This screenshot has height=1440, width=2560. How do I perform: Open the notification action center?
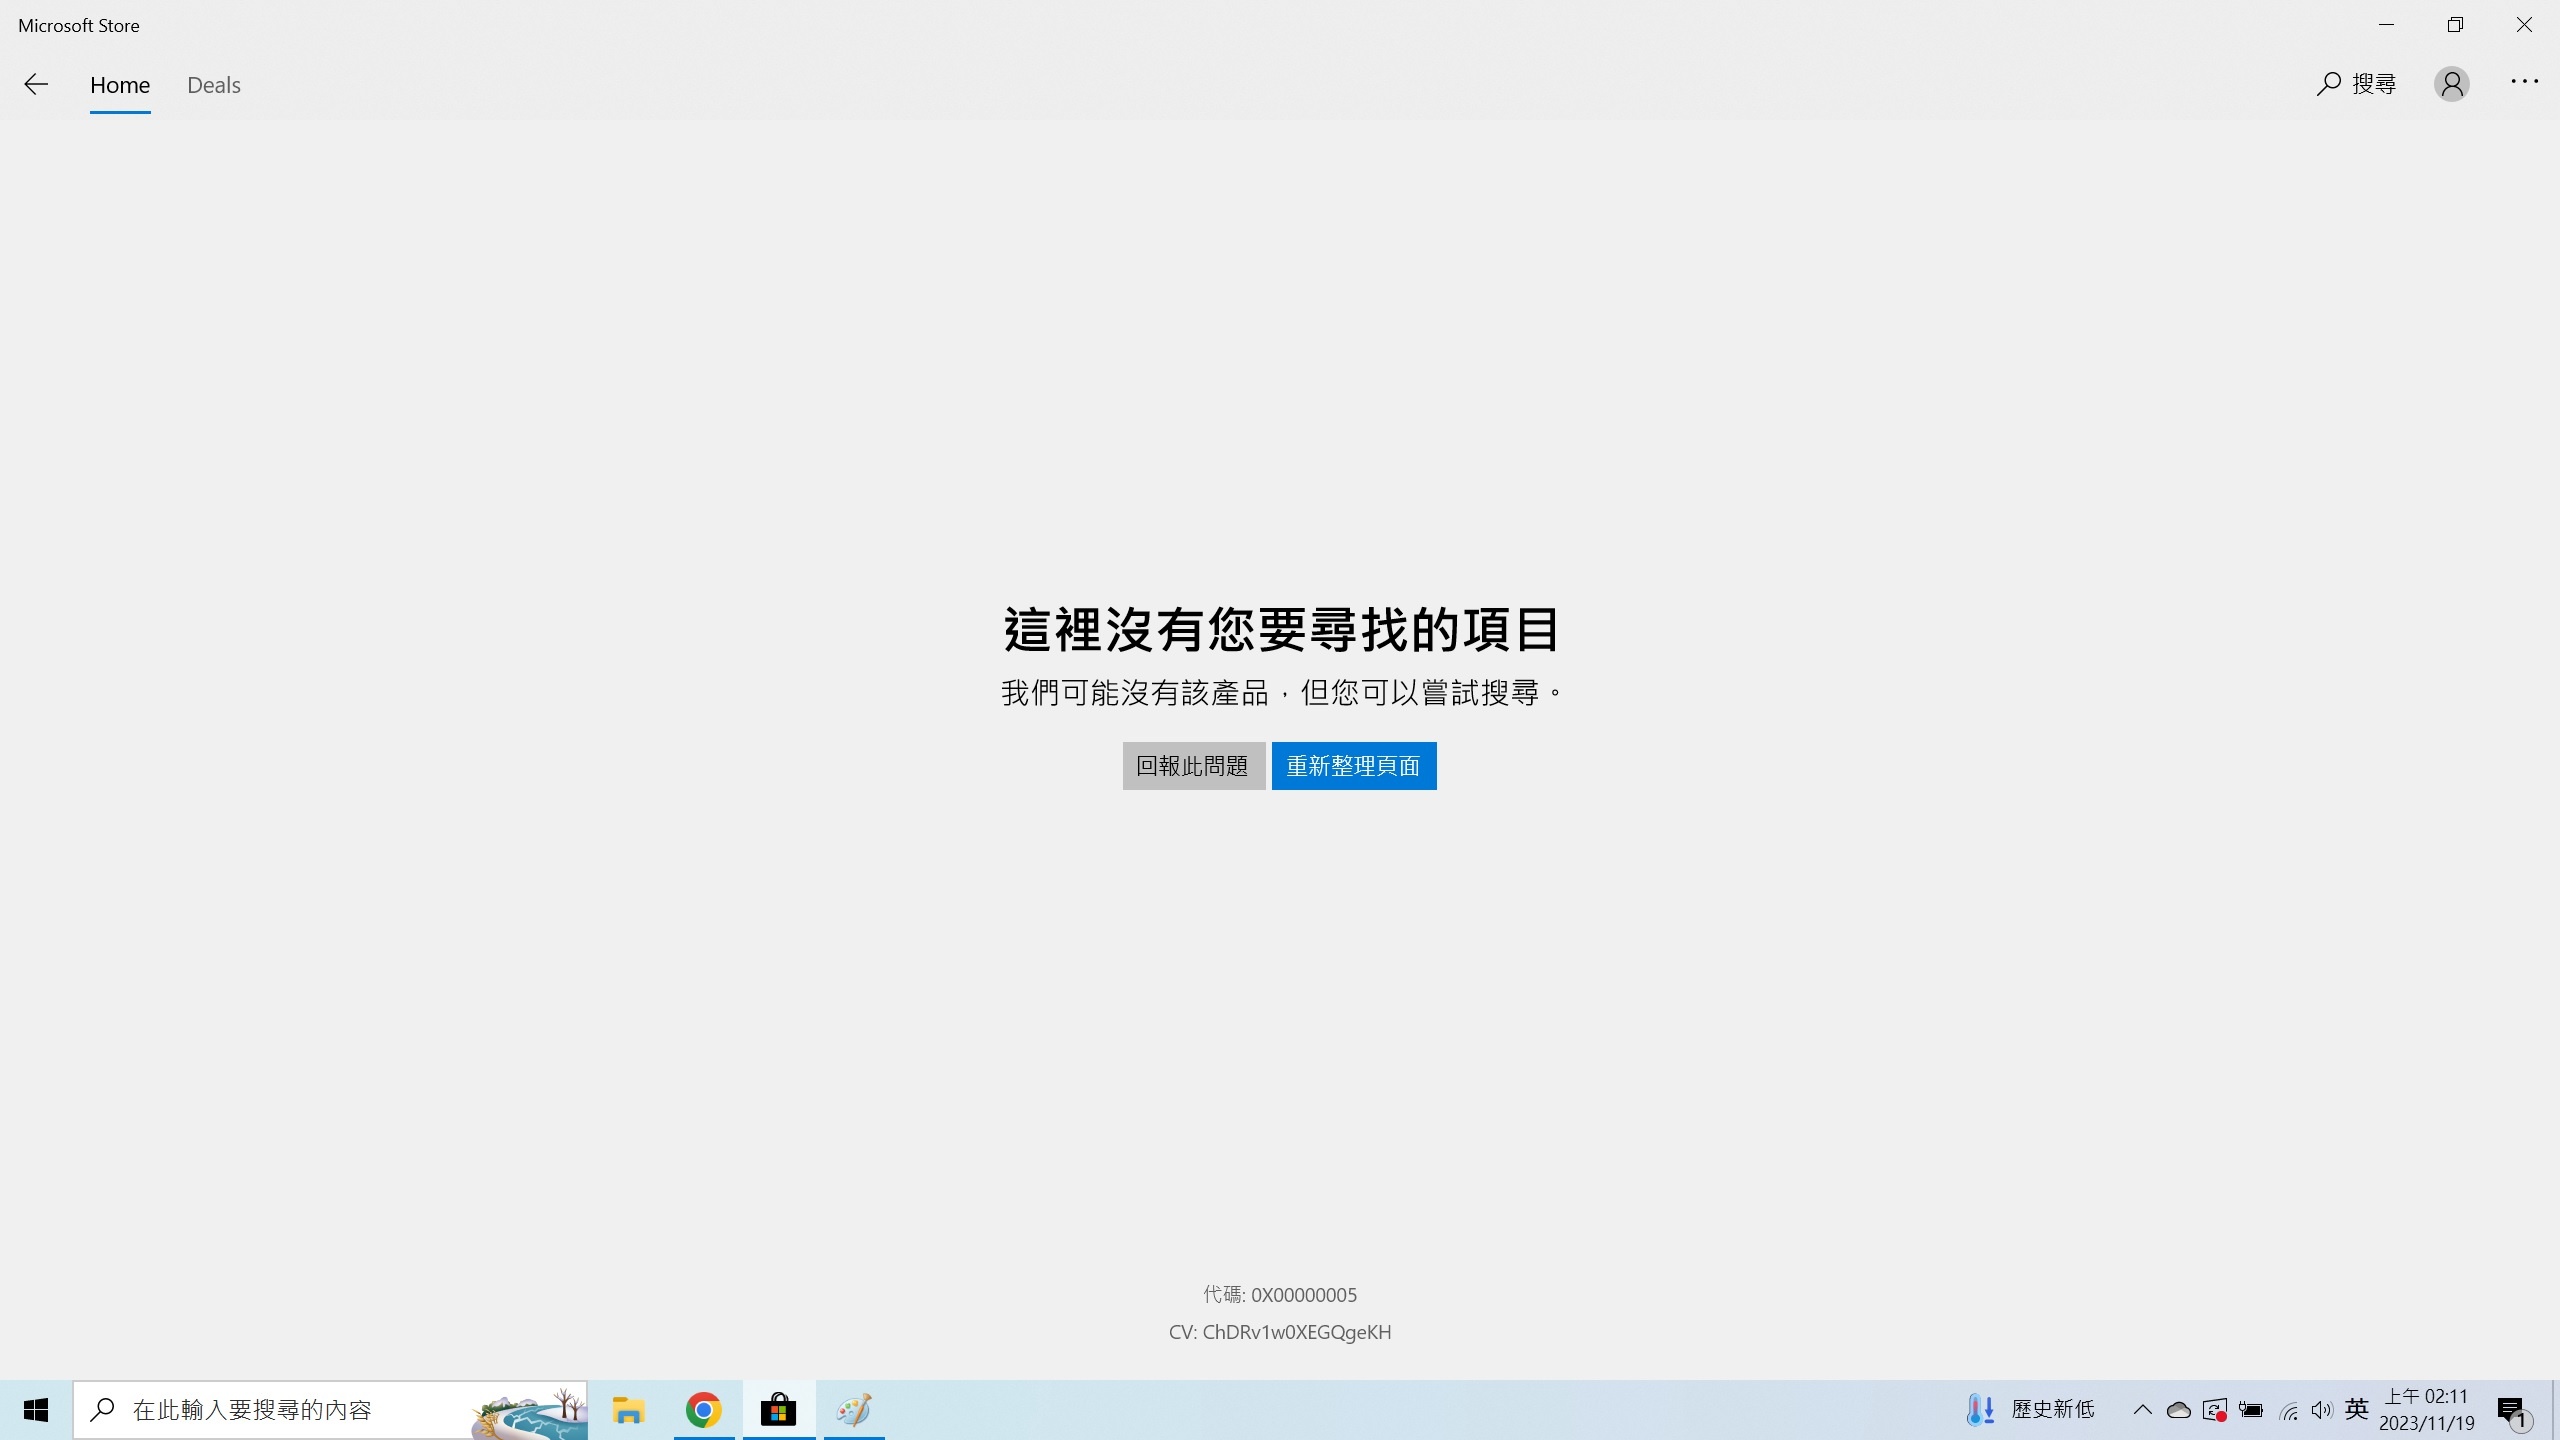(x=2512, y=1411)
